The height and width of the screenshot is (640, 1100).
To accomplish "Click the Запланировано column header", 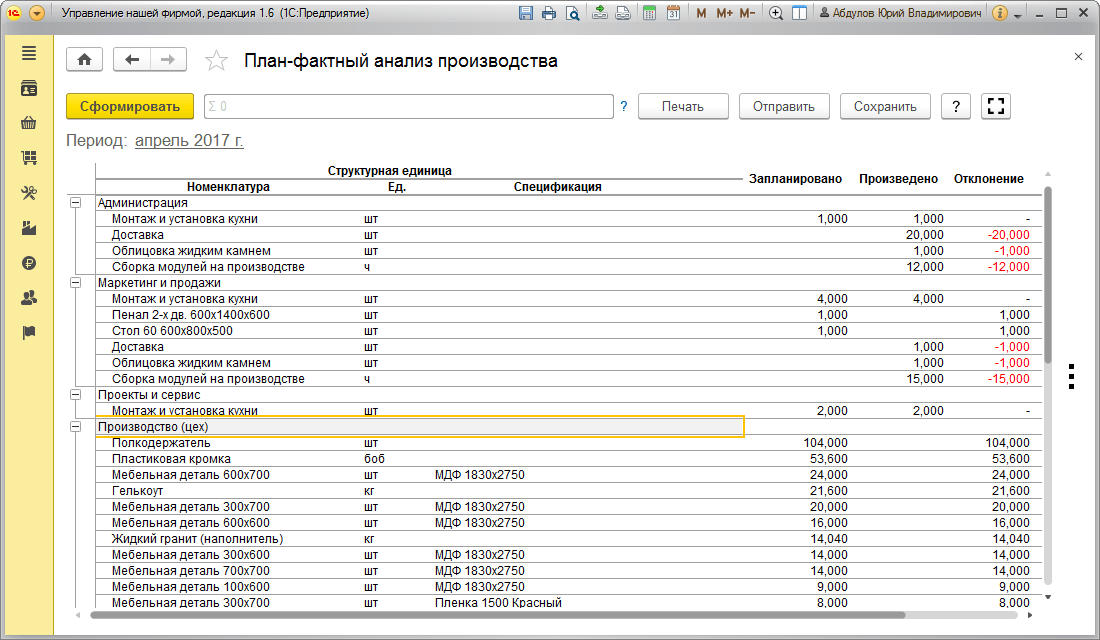I will click(796, 179).
